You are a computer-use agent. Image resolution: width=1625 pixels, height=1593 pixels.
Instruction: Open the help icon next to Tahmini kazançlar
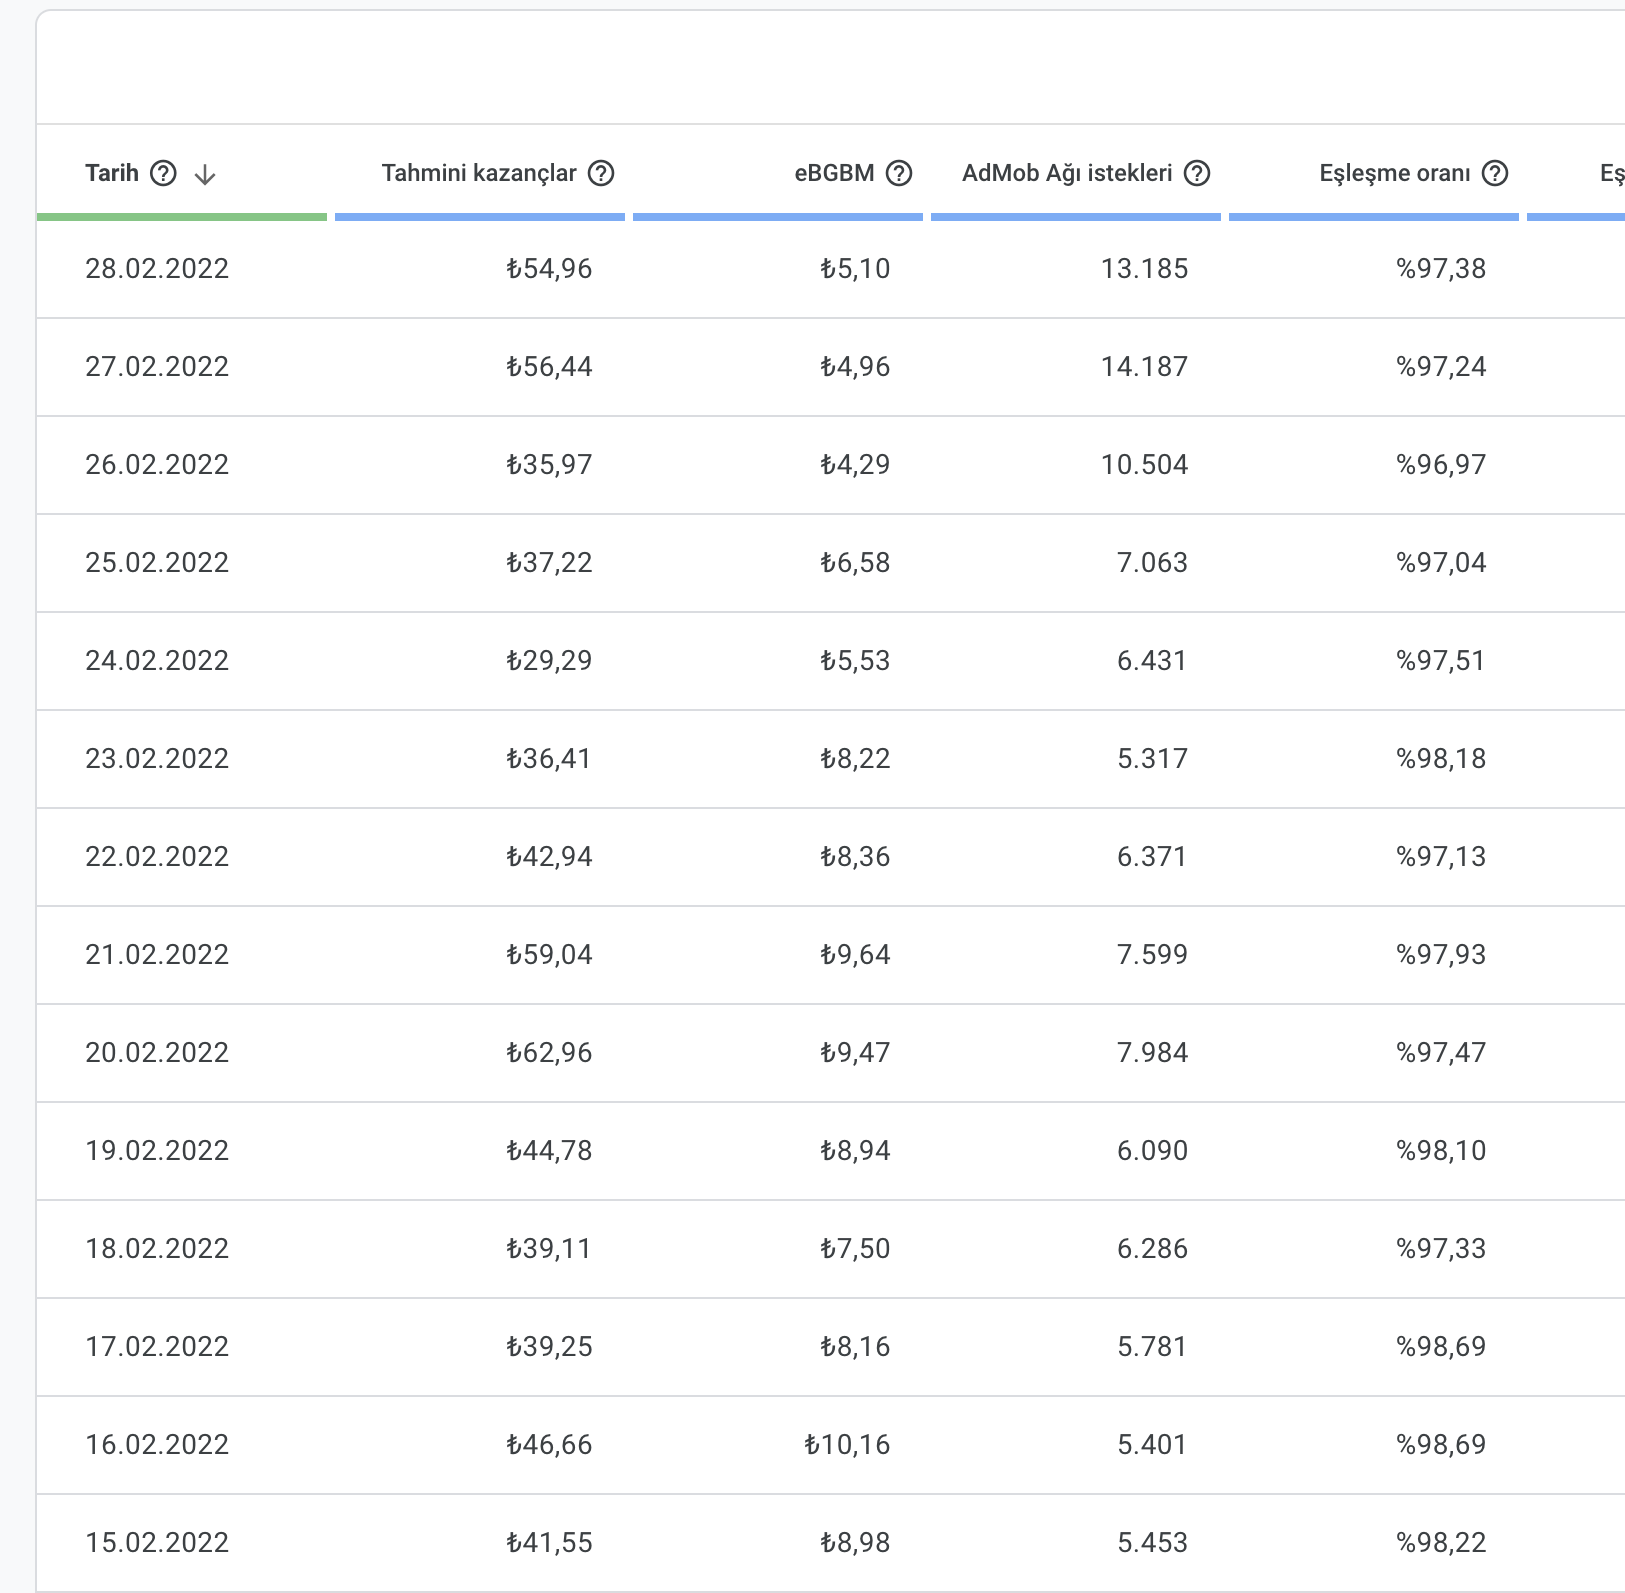[601, 174]
